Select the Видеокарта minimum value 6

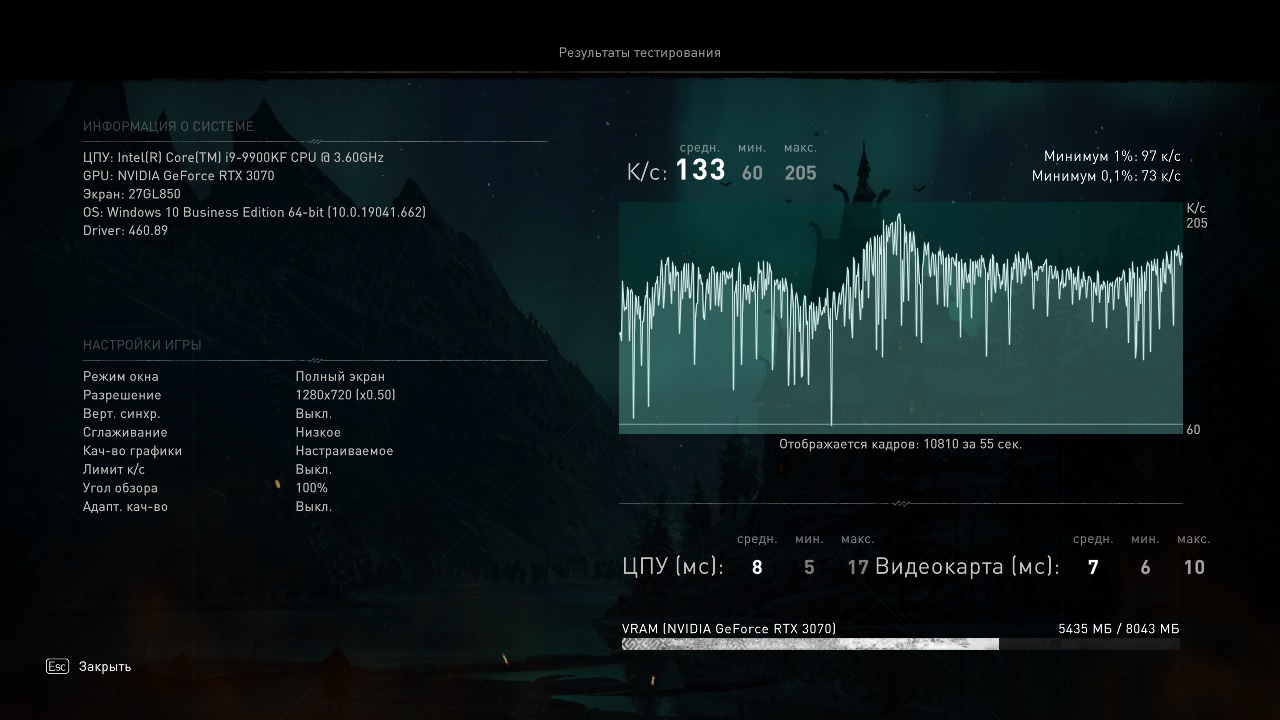[x=1145, y=568]
